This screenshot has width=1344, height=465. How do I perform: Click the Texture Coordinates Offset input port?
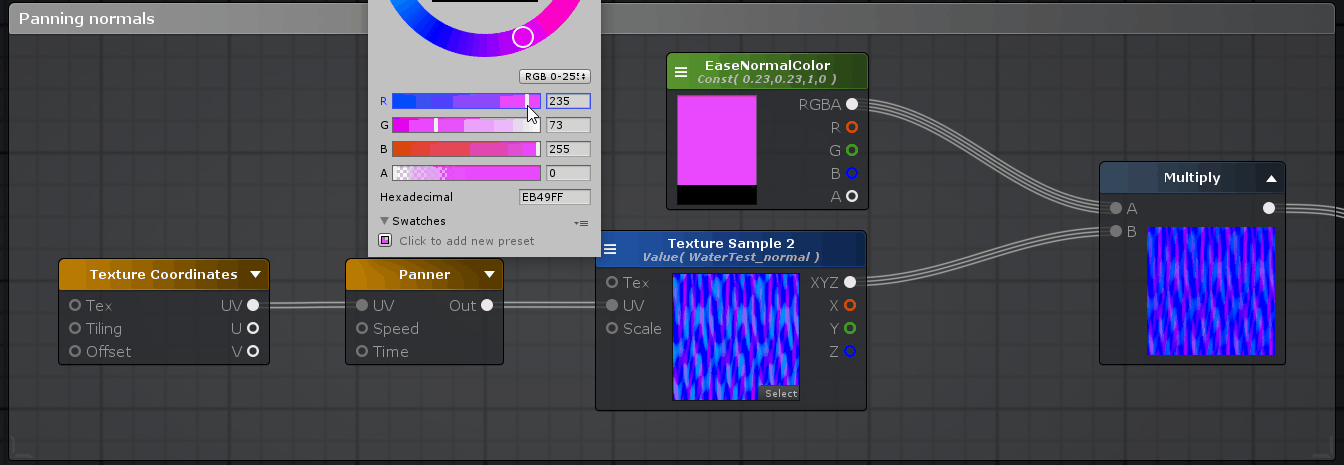point(75,351)
